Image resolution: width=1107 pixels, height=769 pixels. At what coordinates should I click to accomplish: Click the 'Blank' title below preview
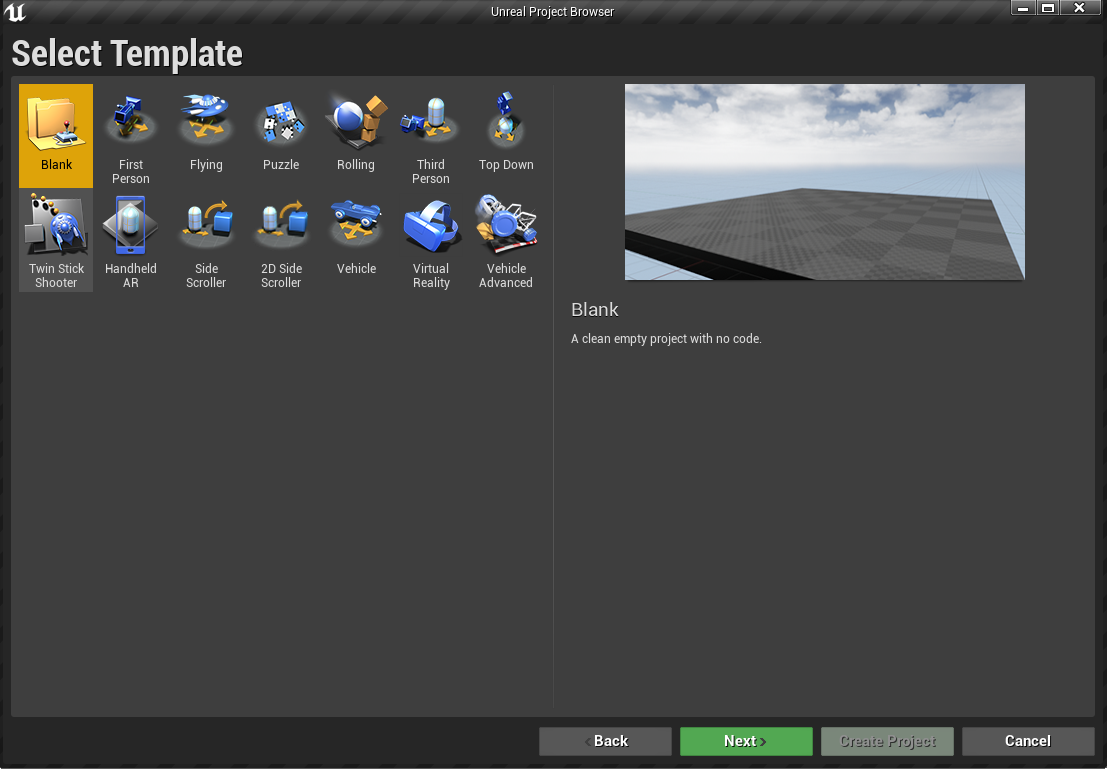coord(594,309)
